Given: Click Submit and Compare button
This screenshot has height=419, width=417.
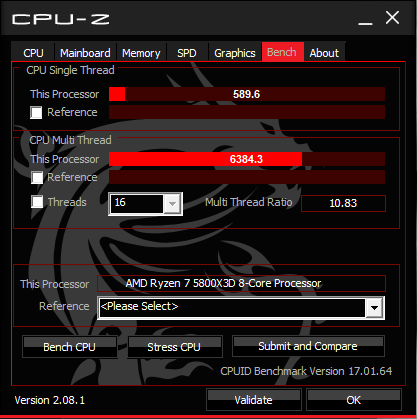Looking at the screenshot, I should 308,346.
